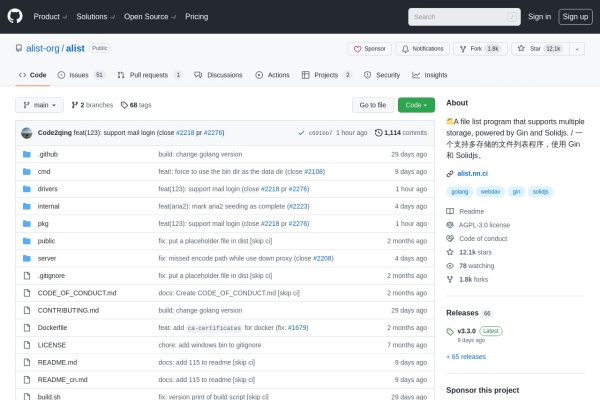Open the .github folder

coord(47,154)
